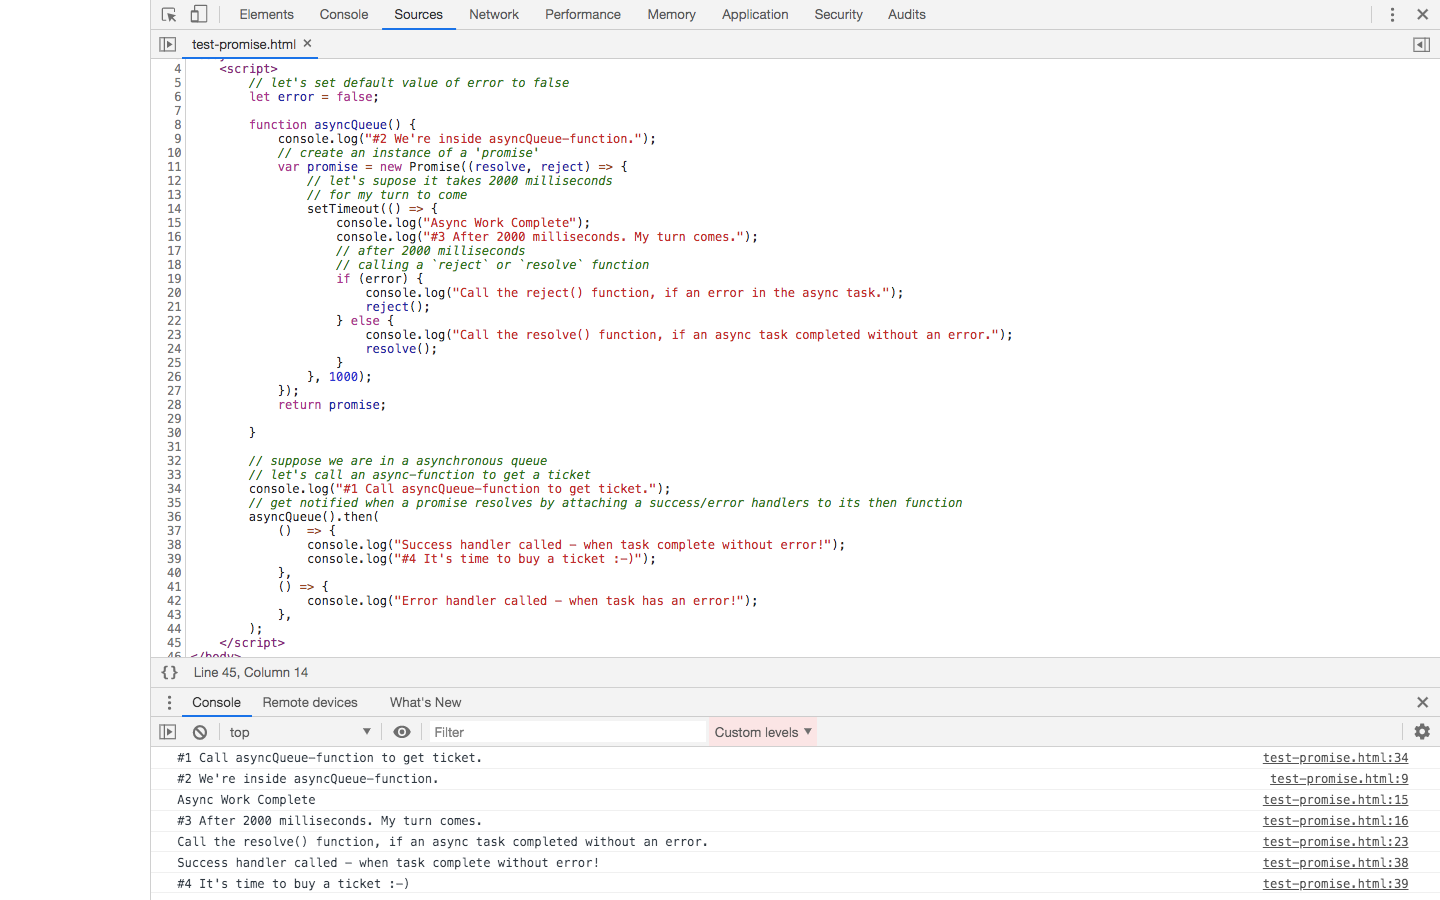Screen dimensions: 1440x900
Task: Open the Performance tab
Action: [582, 15]
